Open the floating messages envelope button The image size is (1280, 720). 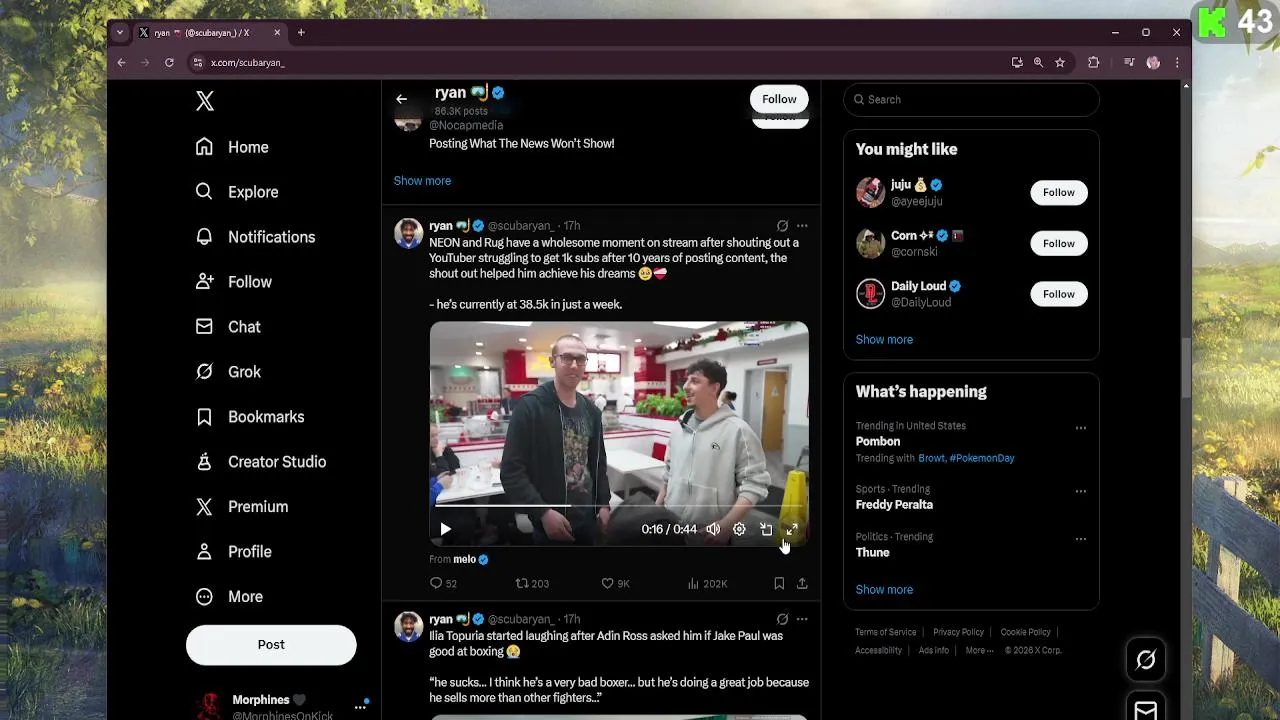1146,708
